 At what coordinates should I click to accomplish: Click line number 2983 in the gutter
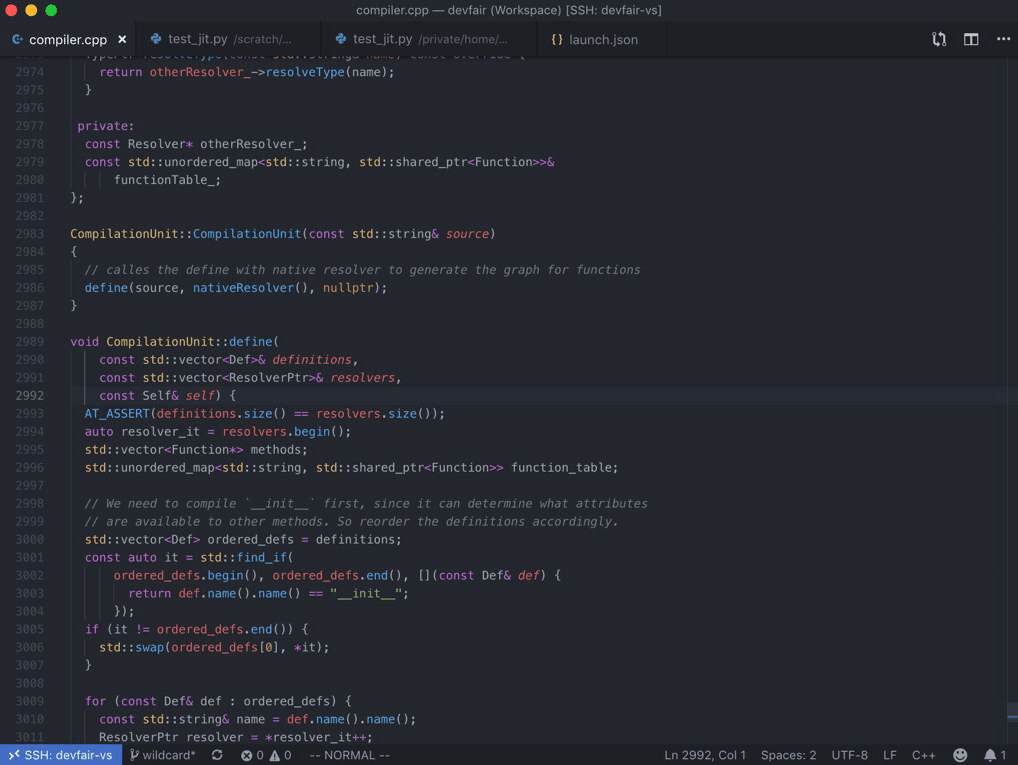pos(30,234)
